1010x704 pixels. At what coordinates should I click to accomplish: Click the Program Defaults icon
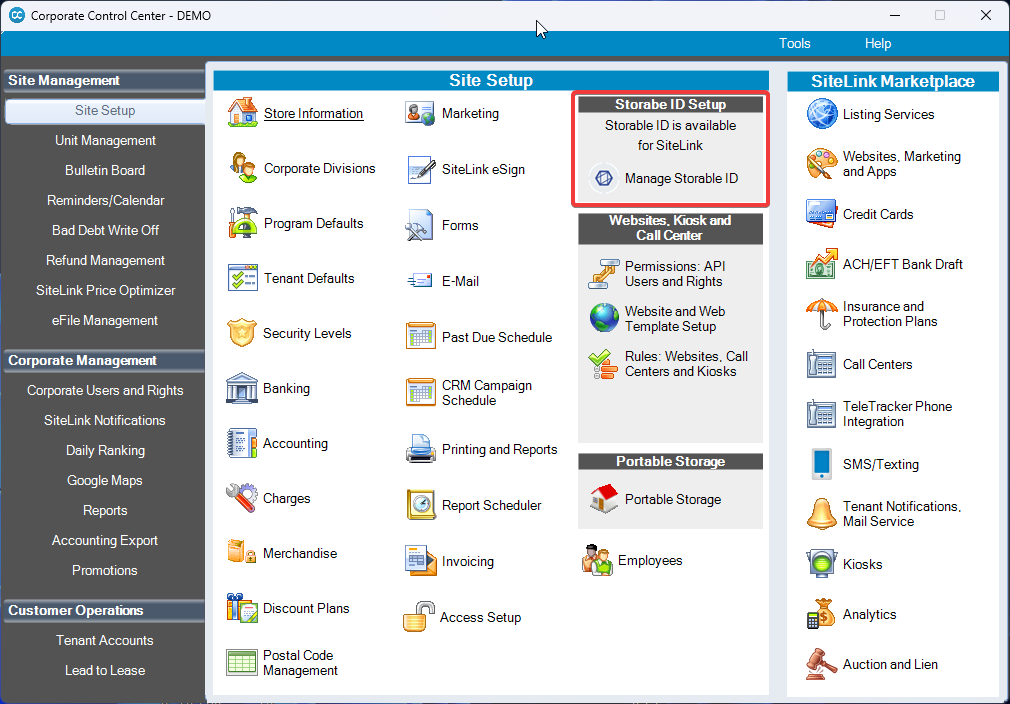click(242, 223)
